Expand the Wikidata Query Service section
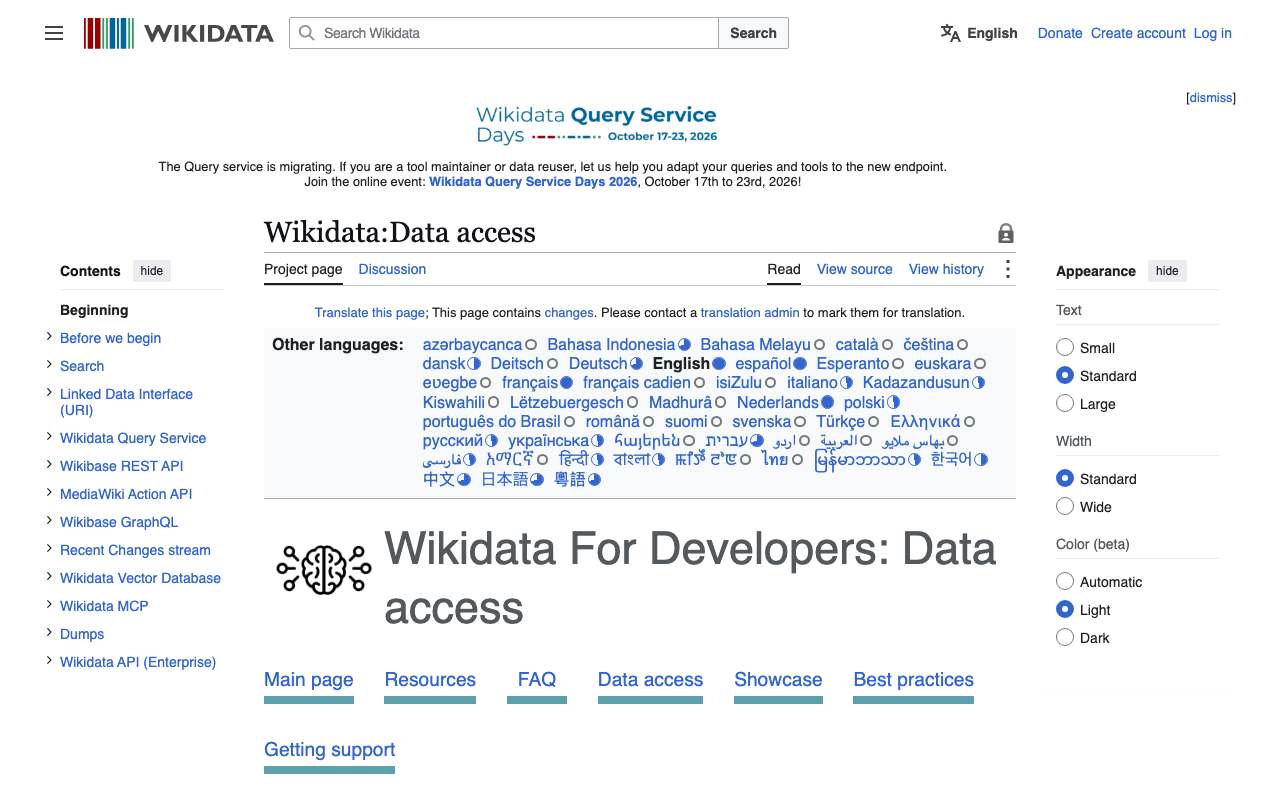This screenshot has height=800, width=1280. [49, 437]
